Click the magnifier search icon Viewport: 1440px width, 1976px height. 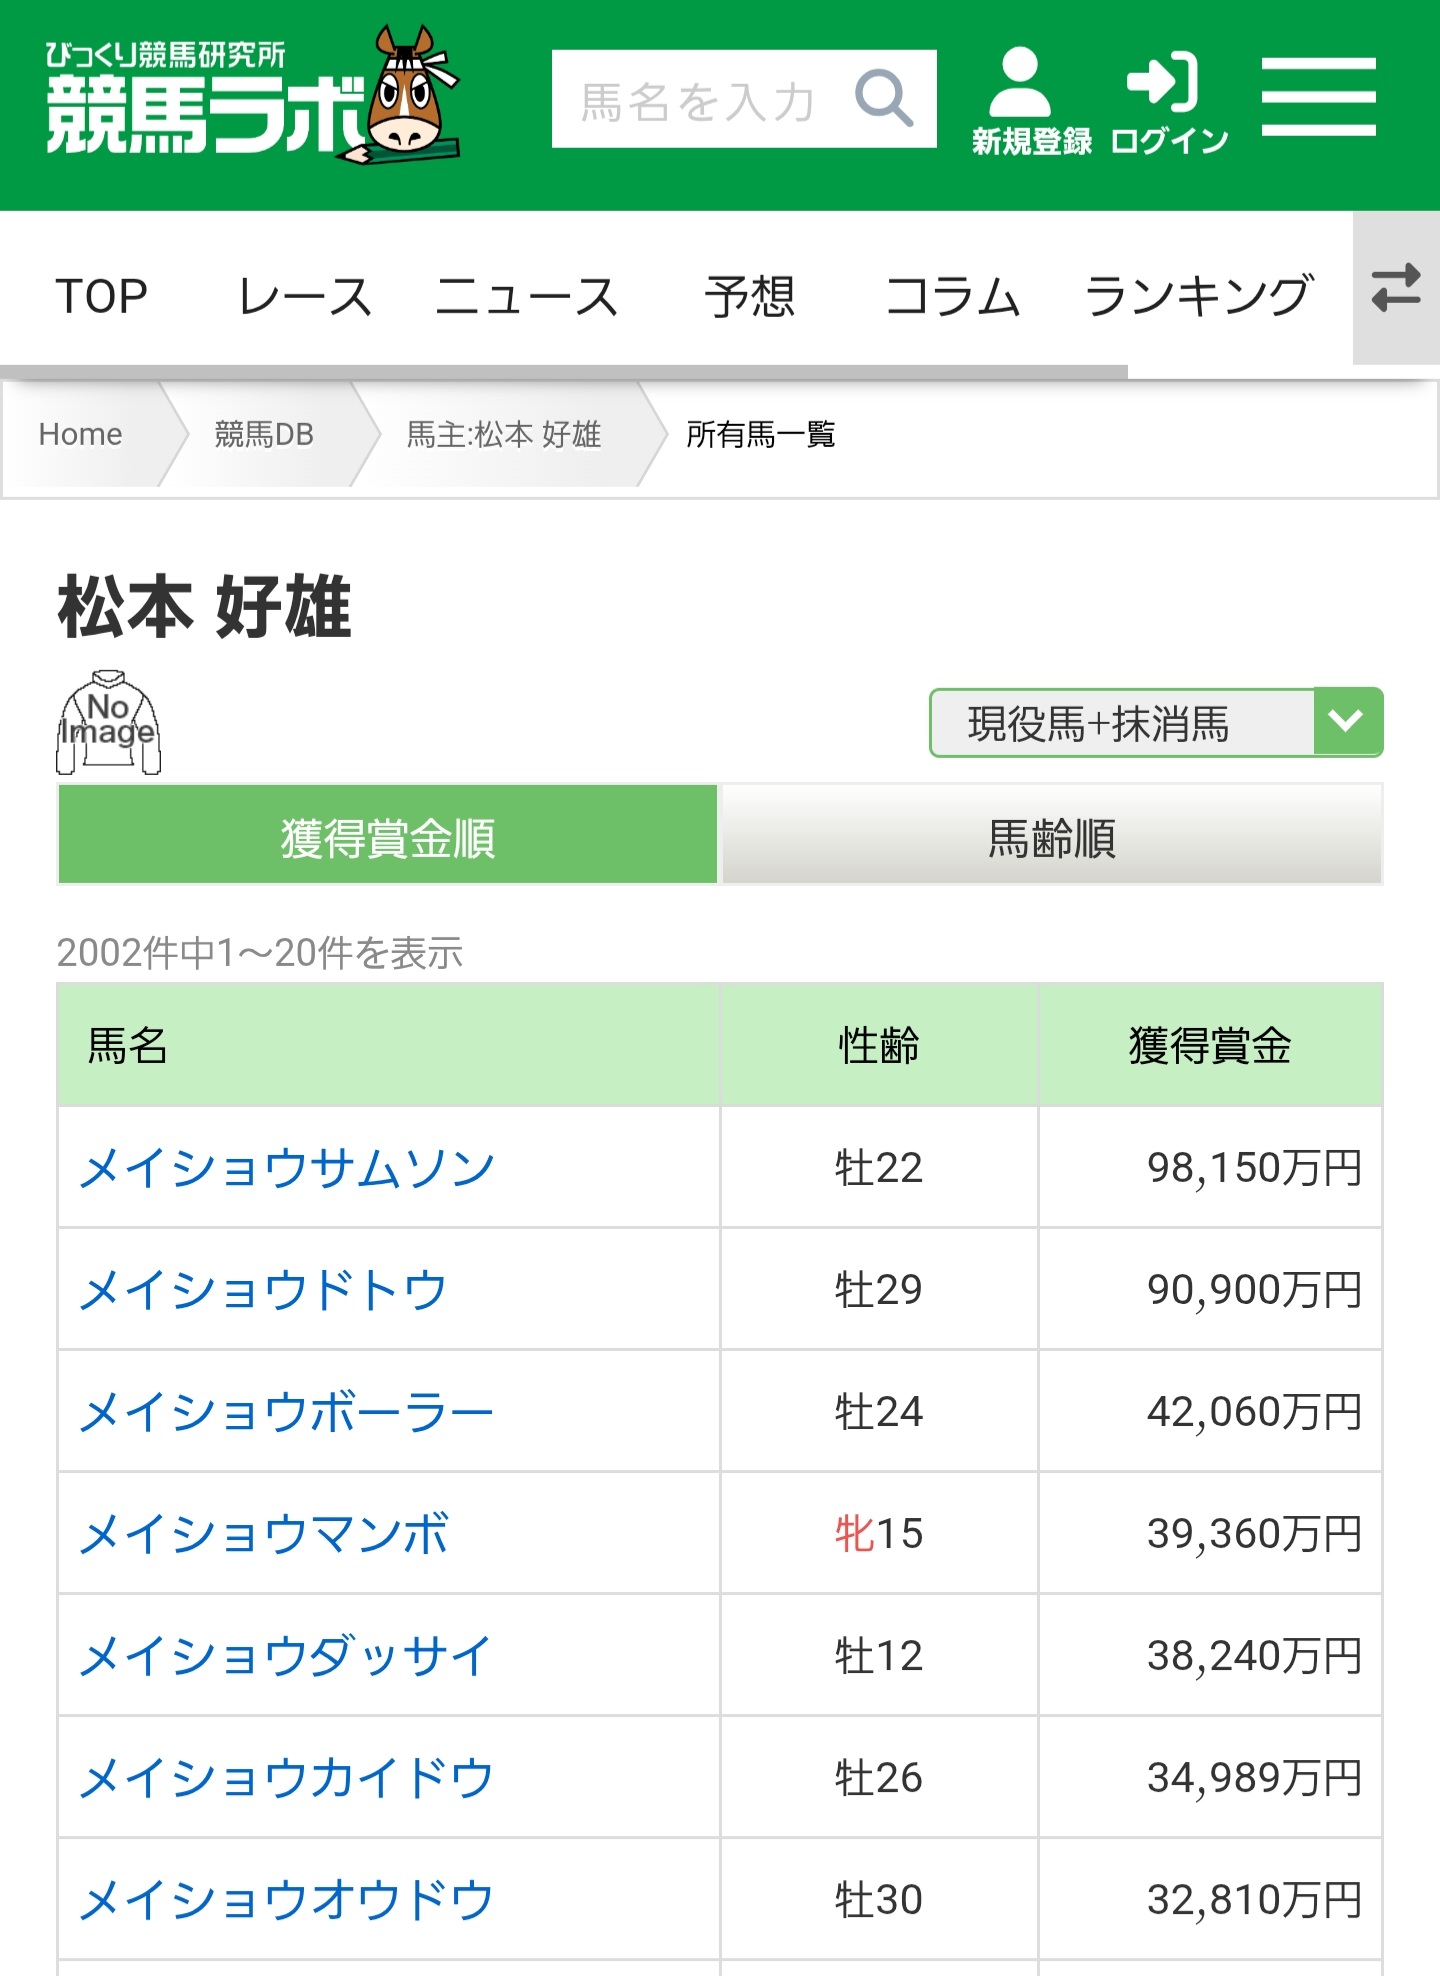884,98
